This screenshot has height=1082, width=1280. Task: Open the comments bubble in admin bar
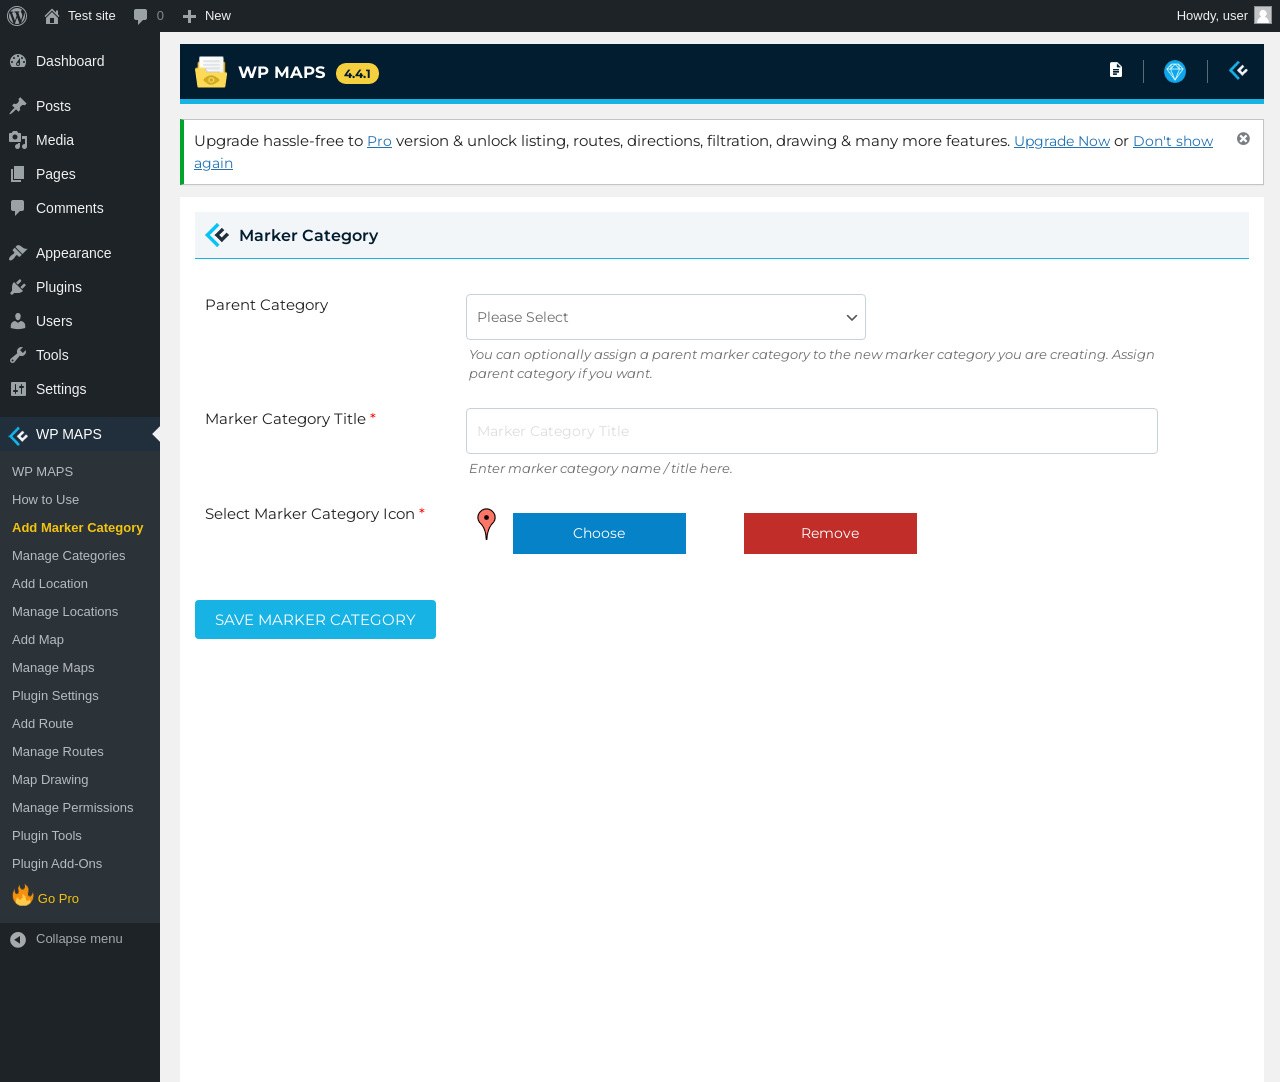click(148, 16)
